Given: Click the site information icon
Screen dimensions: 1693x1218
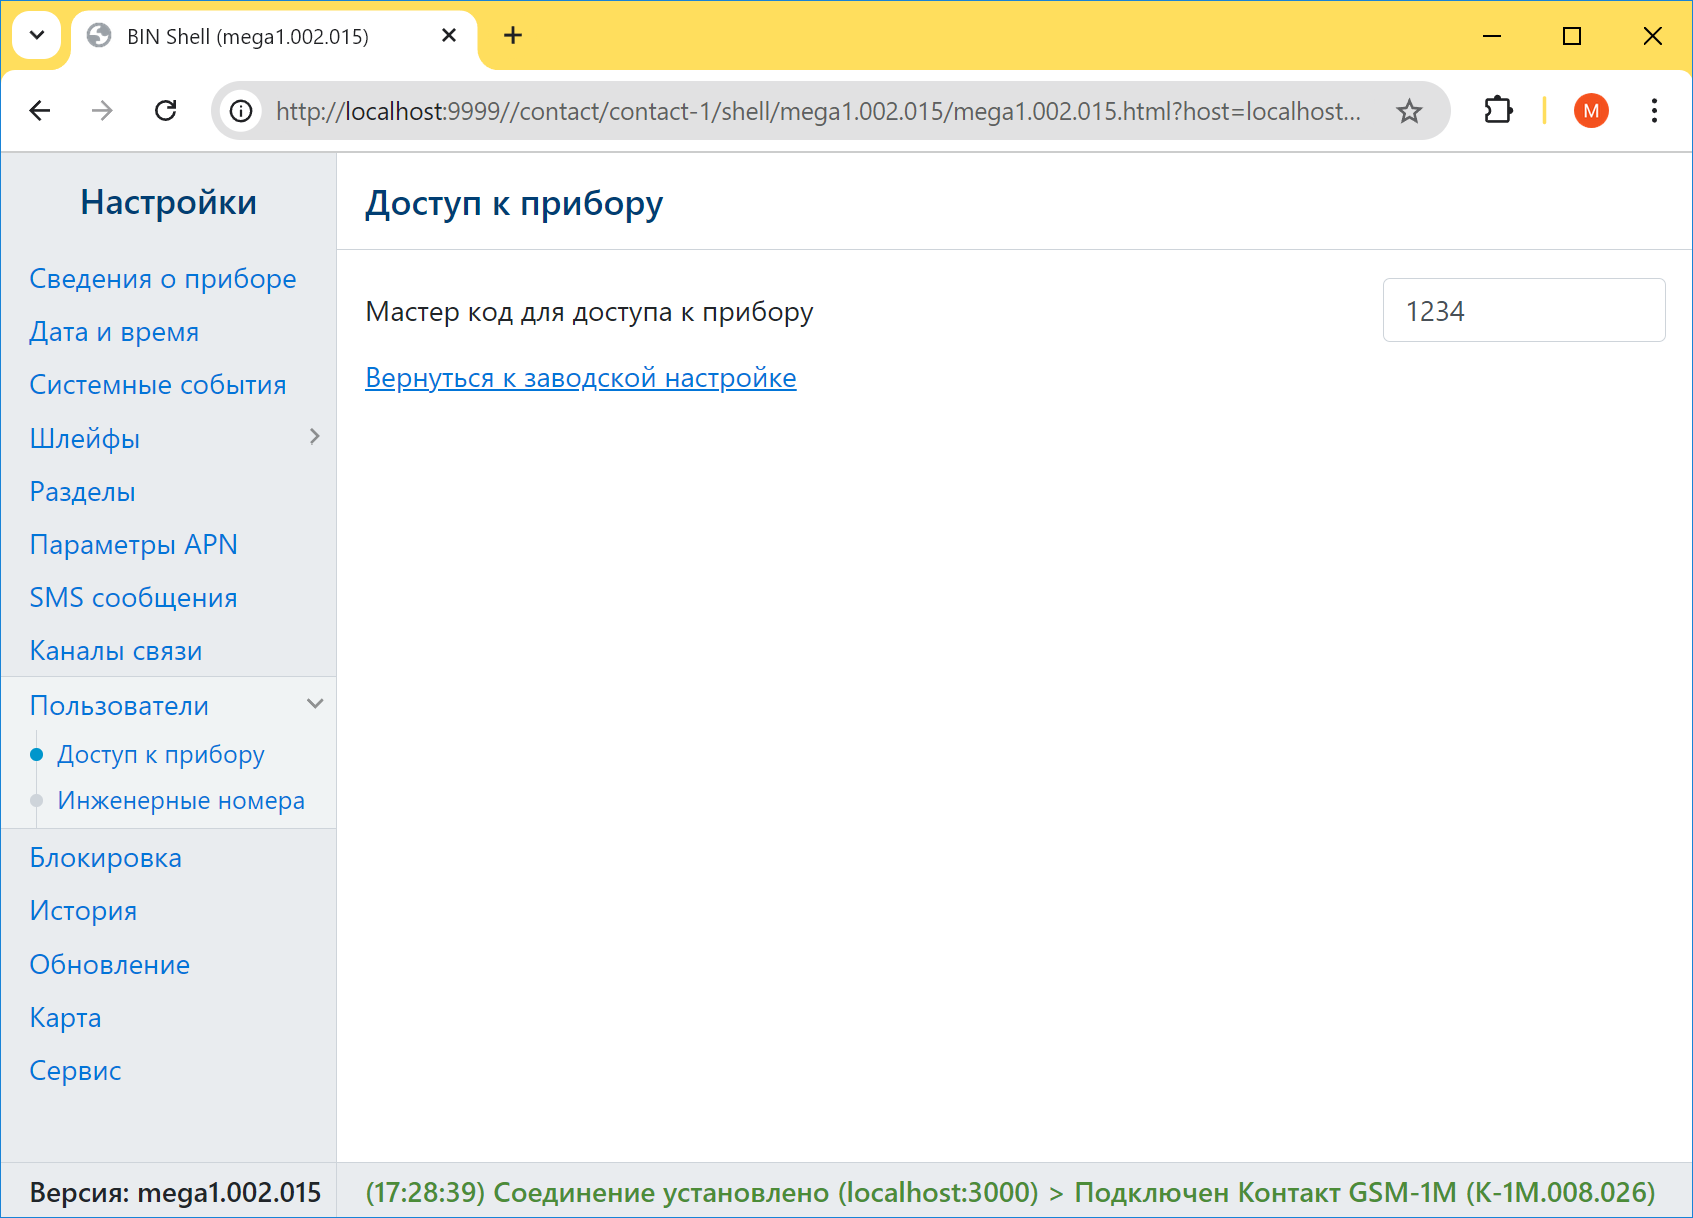Looking at the screenshot, I should pyautogui.click(x=241, y=111).
